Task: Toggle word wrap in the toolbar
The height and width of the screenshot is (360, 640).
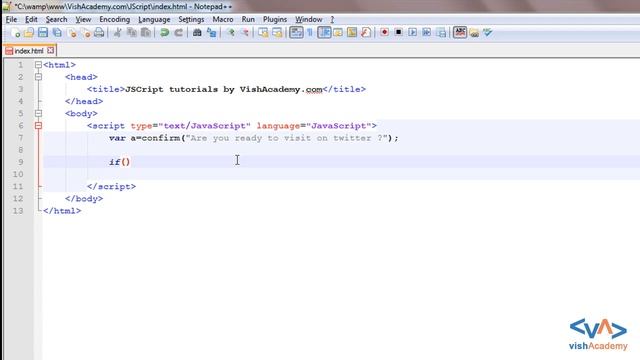Action: click(x=296, y=33)
